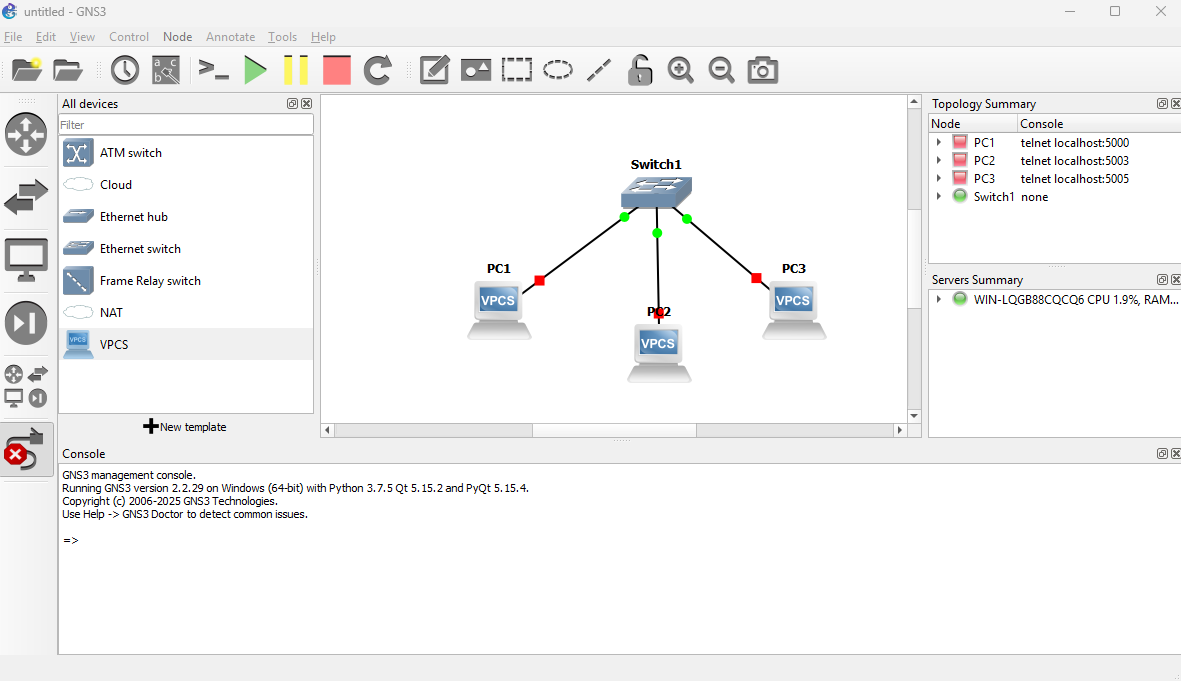Open console connect to all nodes

pos(213,70)
